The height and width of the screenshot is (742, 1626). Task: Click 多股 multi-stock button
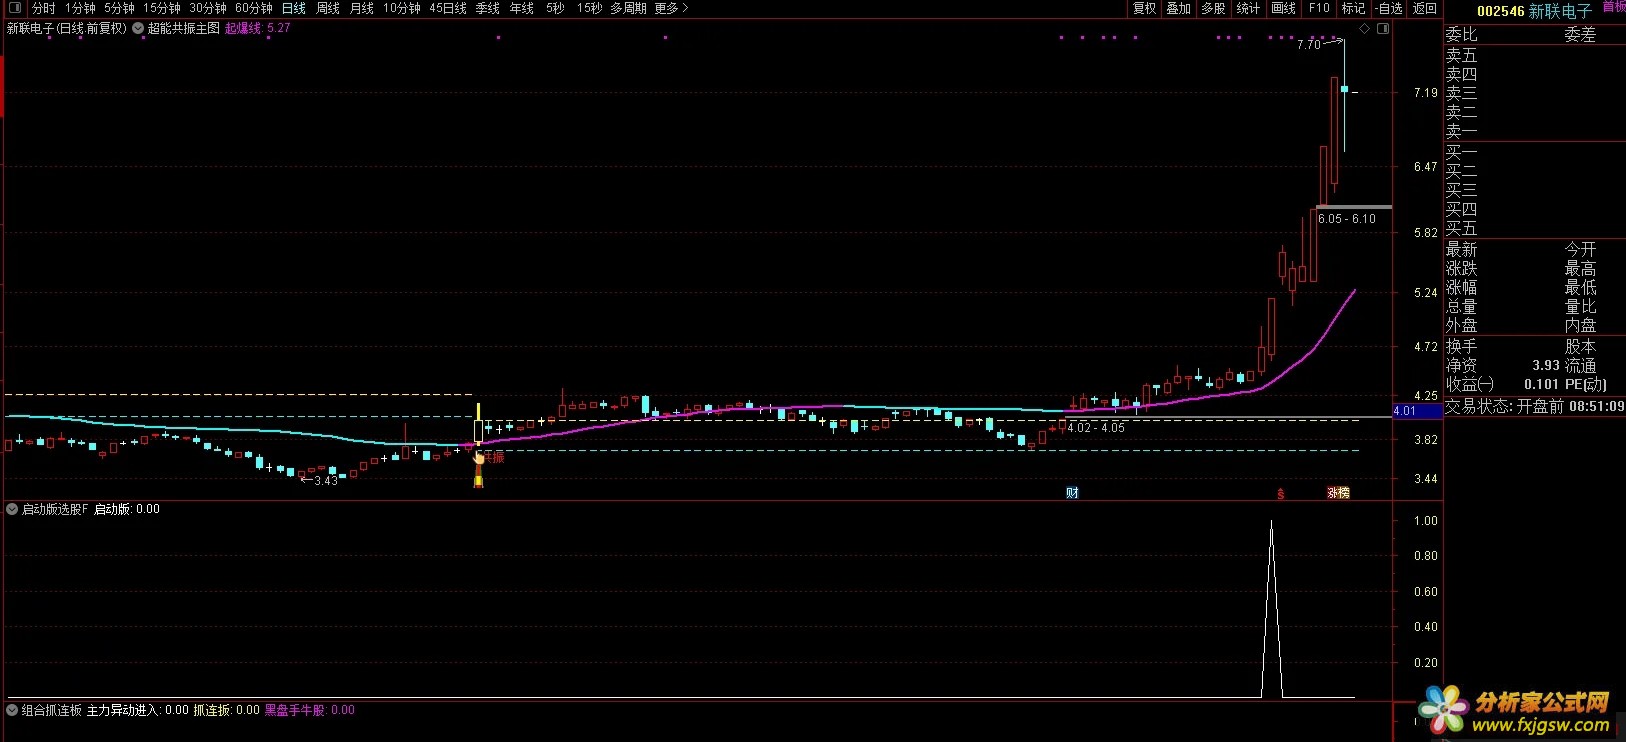pyautogui.click(x=1213, y=8)
